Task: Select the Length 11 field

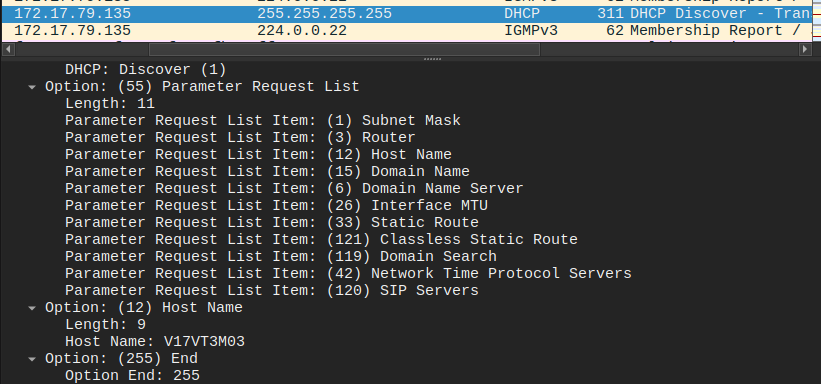Action: [x=110, y=104]
